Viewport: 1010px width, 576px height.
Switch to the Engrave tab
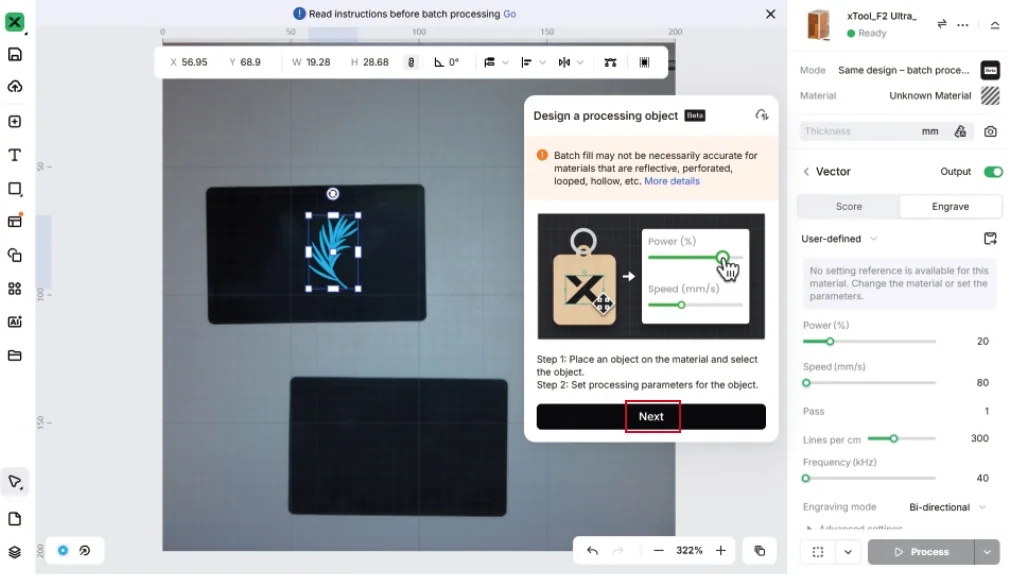(x=950, y=207)
